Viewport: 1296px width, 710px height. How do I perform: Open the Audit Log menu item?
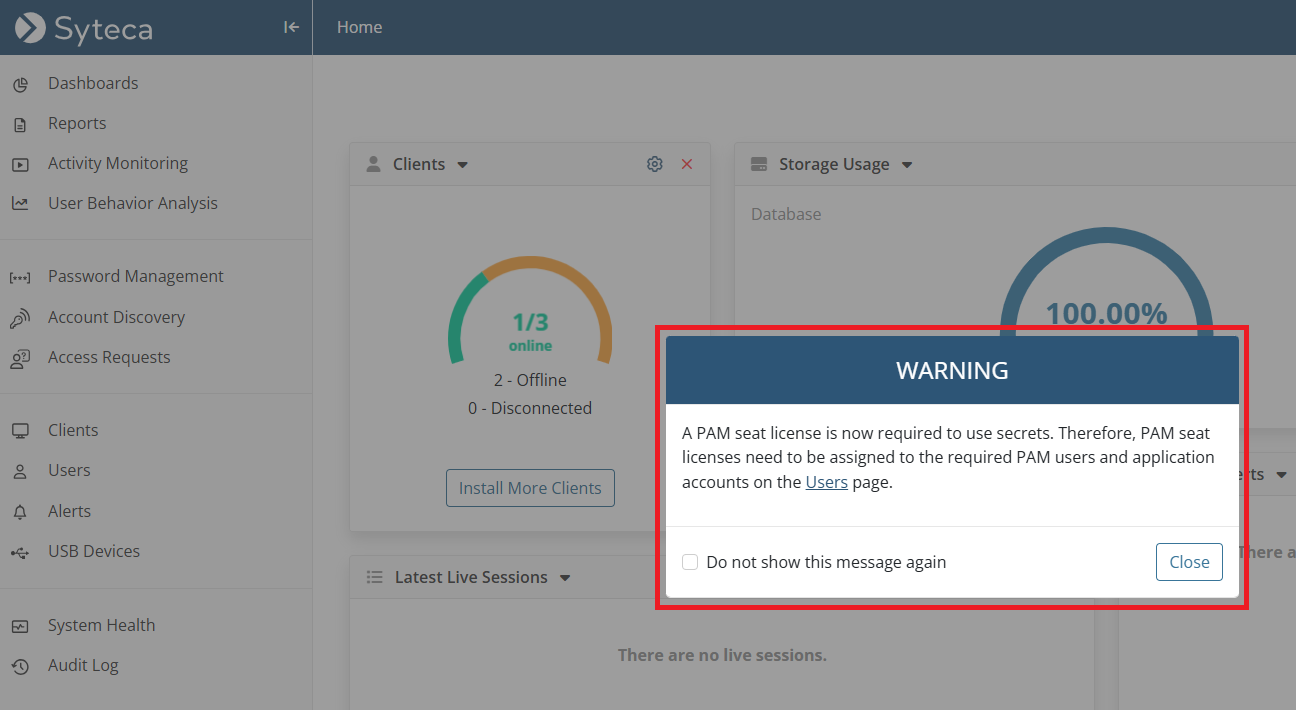(83, 665)
